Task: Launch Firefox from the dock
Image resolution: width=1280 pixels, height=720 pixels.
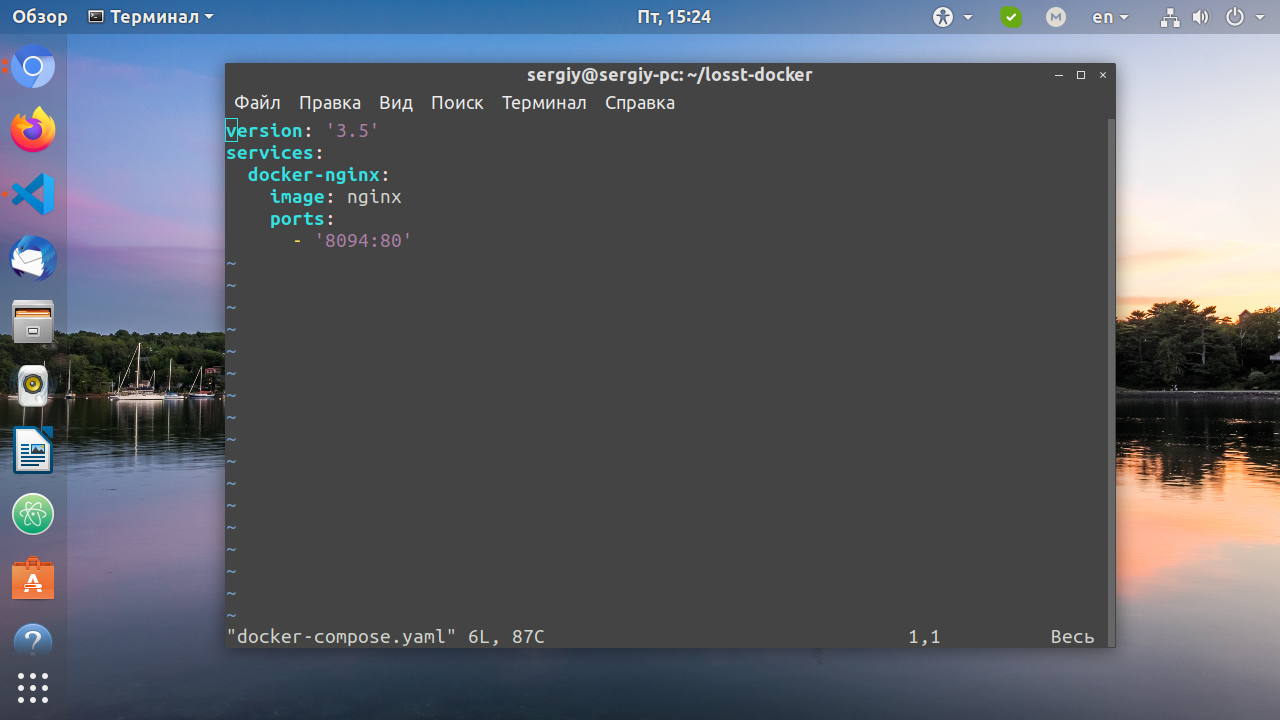Action: tap(33, 130)
